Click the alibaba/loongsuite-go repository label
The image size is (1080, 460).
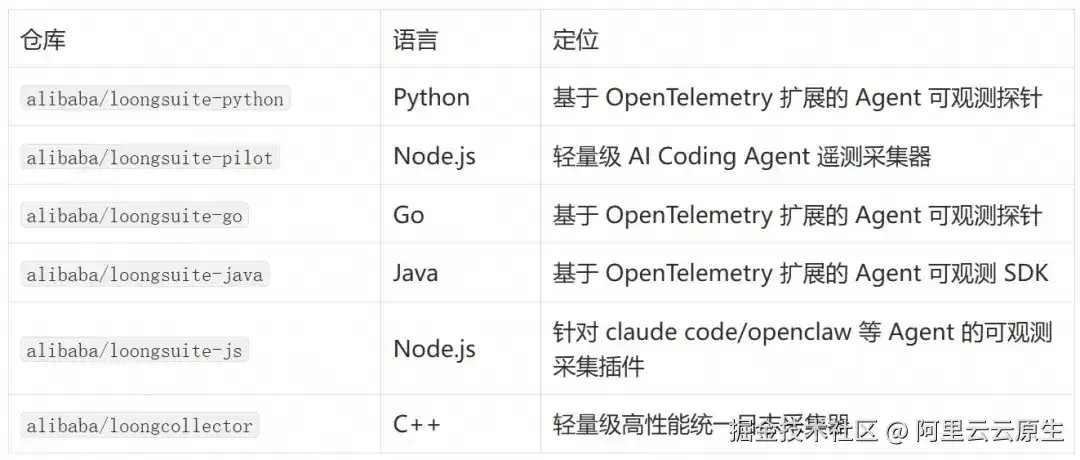134,216
